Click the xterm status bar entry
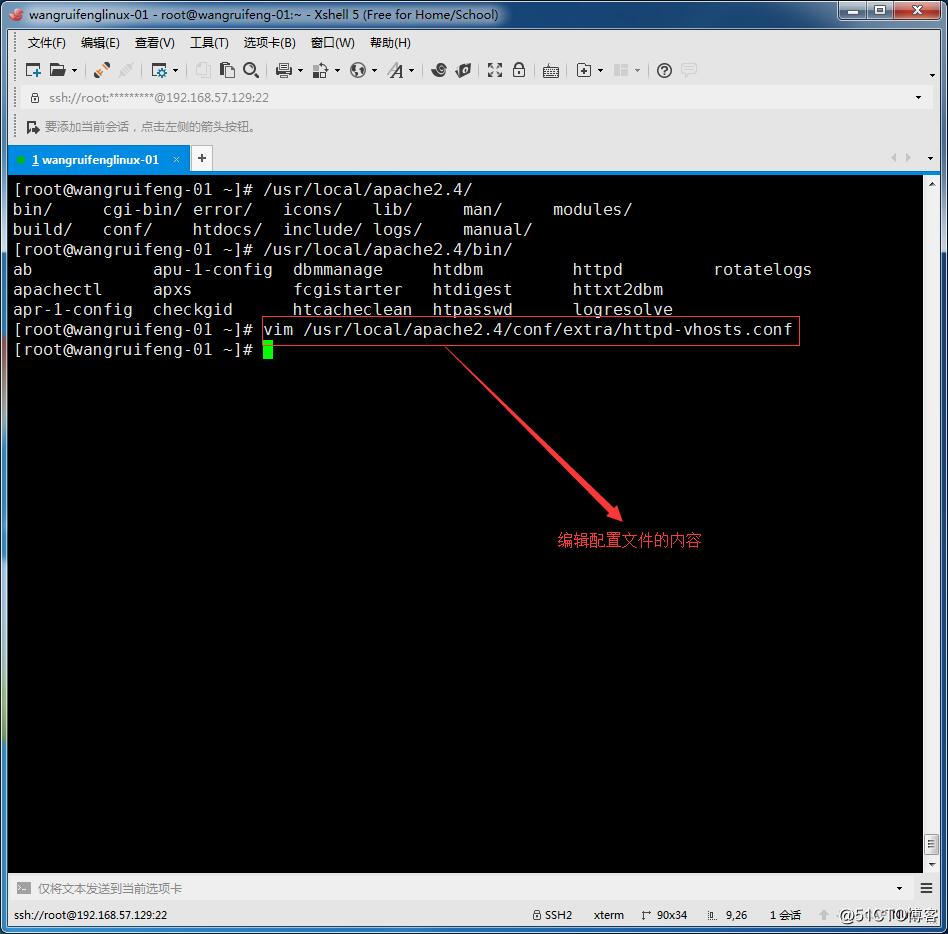This screenshot has height=934, width=948. pyautogui.click(x=608, y=915)
